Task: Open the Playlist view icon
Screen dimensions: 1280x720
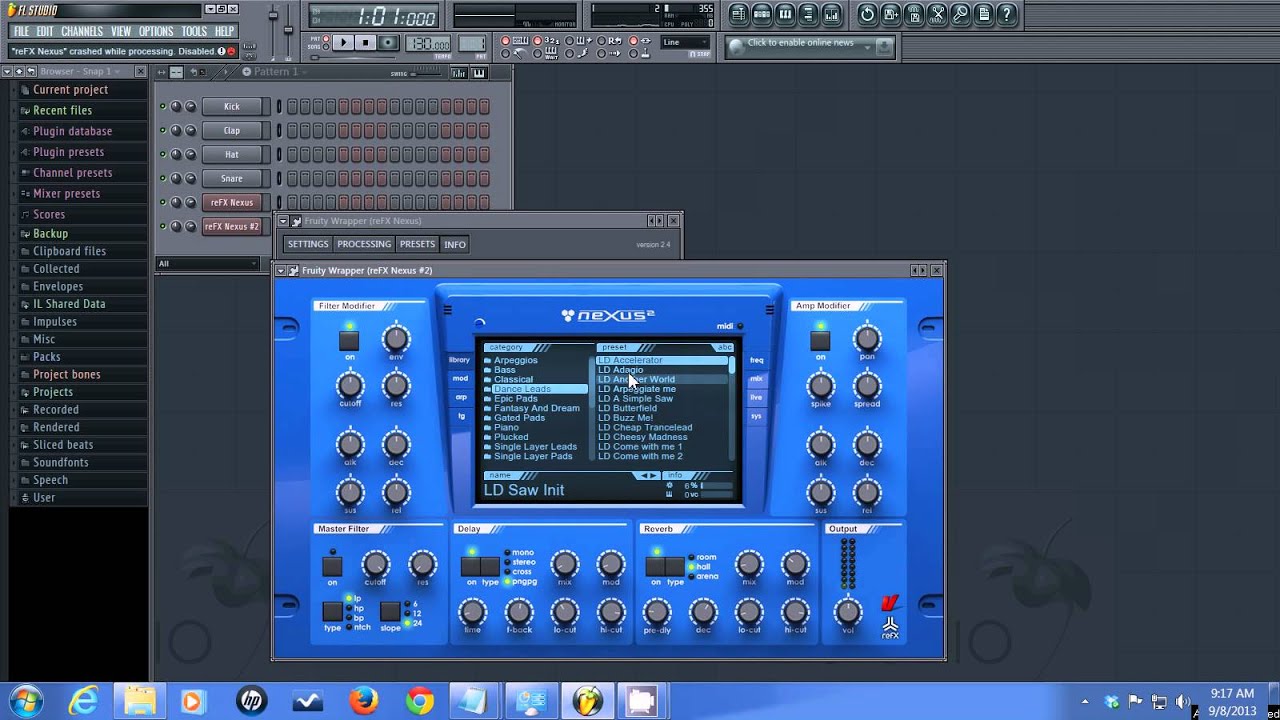Action: (x=739, y=14)
